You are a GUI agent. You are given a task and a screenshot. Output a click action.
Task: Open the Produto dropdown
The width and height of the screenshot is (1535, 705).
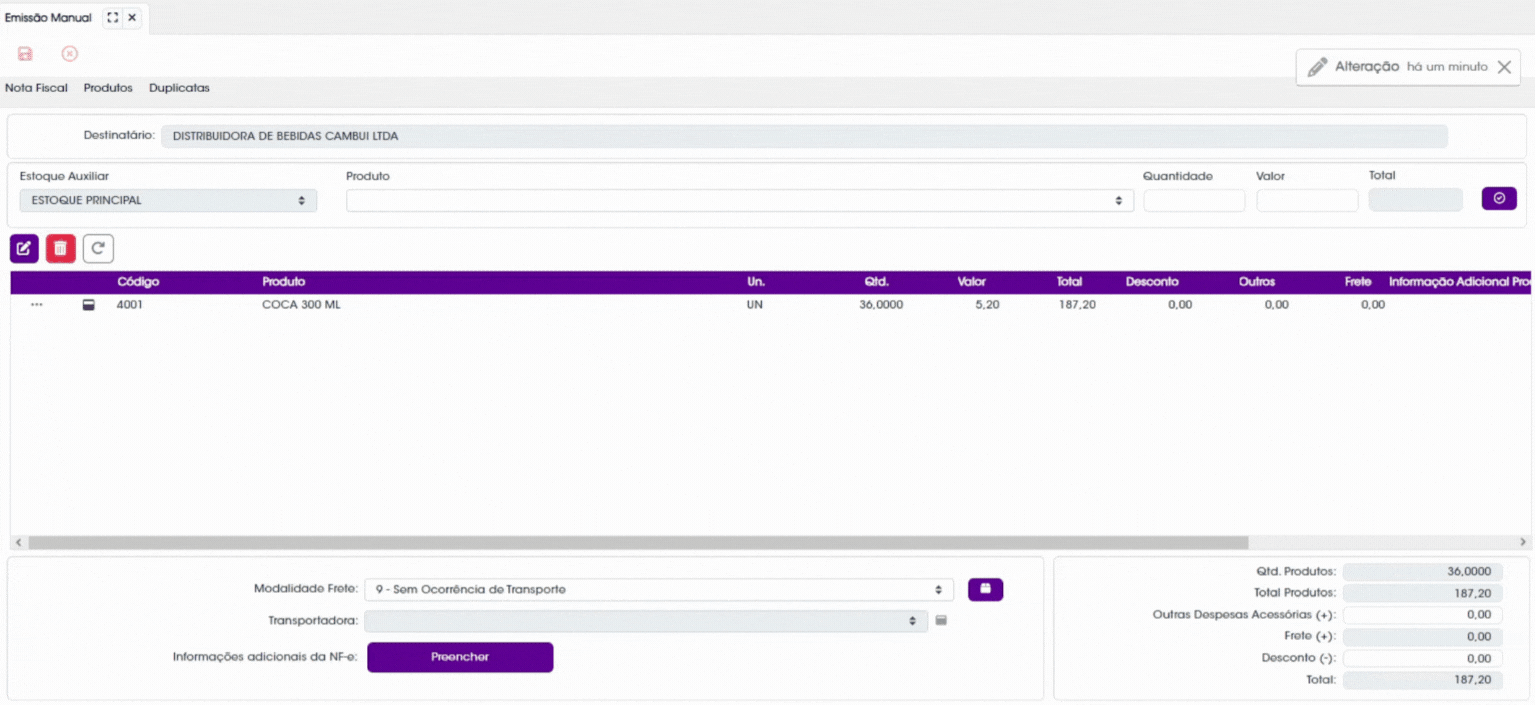[740, 200]
